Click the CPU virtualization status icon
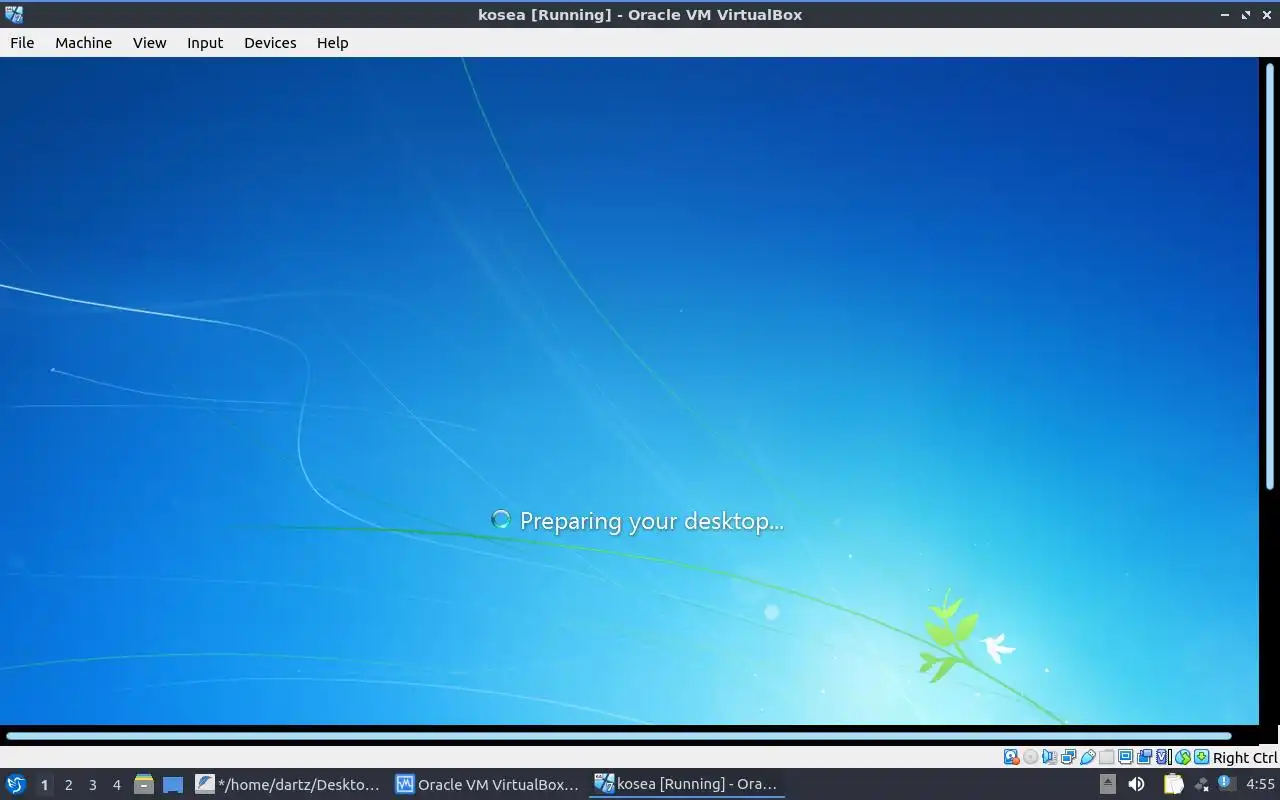This screenshot has height=800, width=1280. point(1165,758)
